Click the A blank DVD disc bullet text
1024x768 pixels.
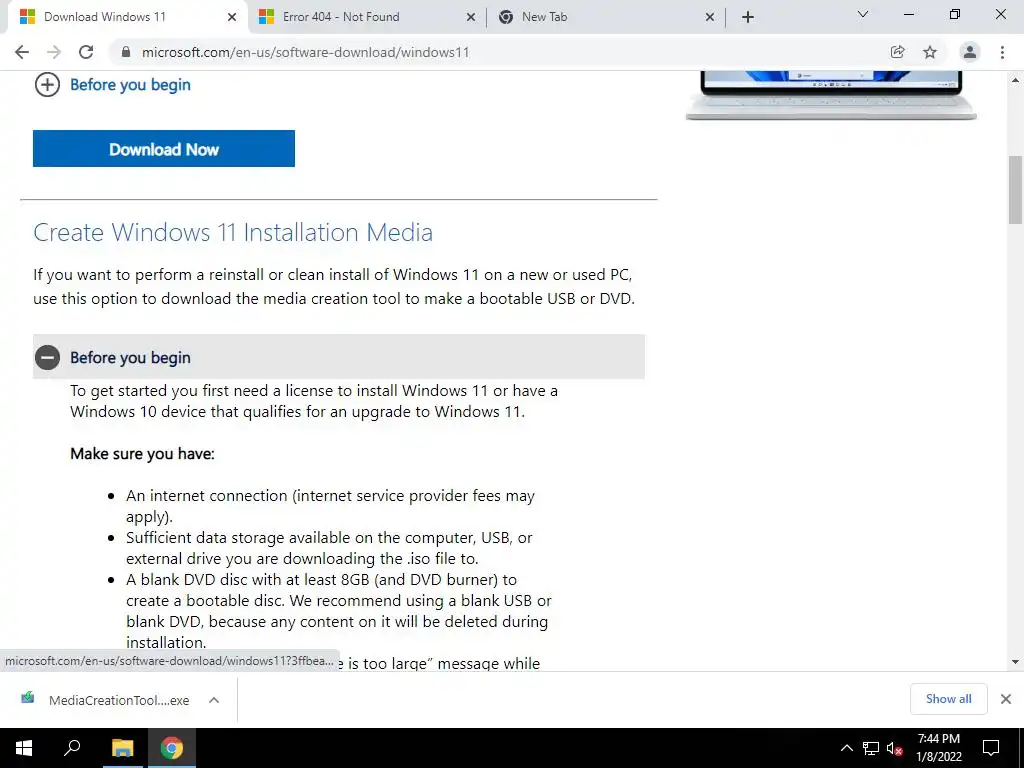tap(339, 611)
